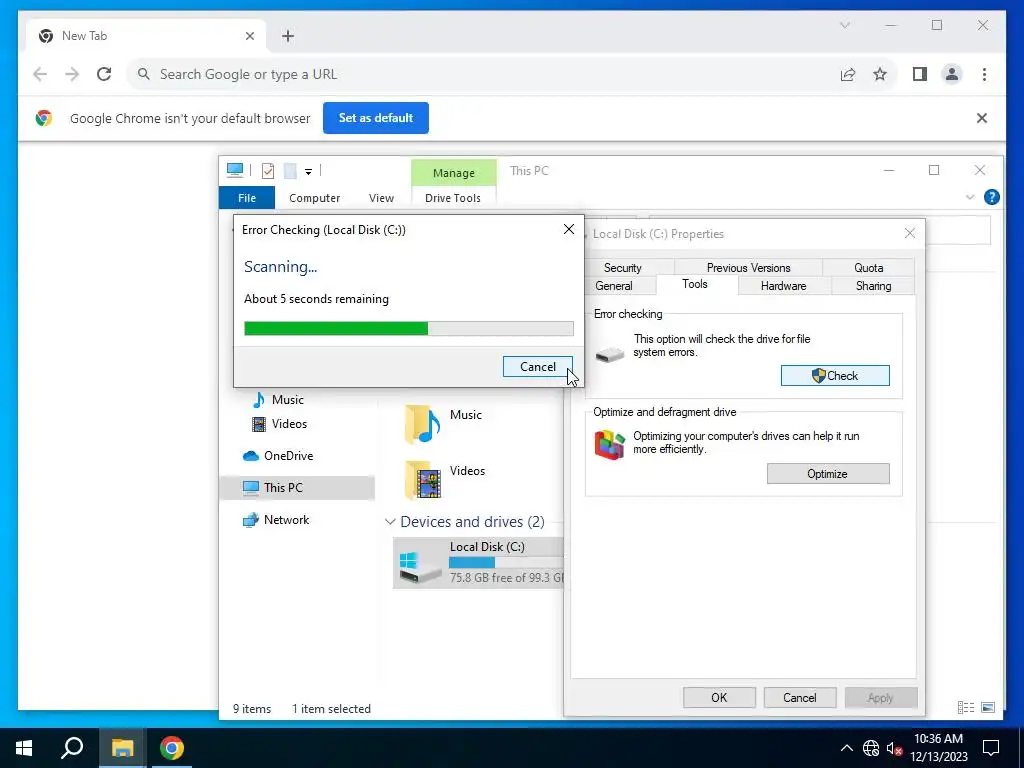Open the General tab

click(x=614, y=285)
